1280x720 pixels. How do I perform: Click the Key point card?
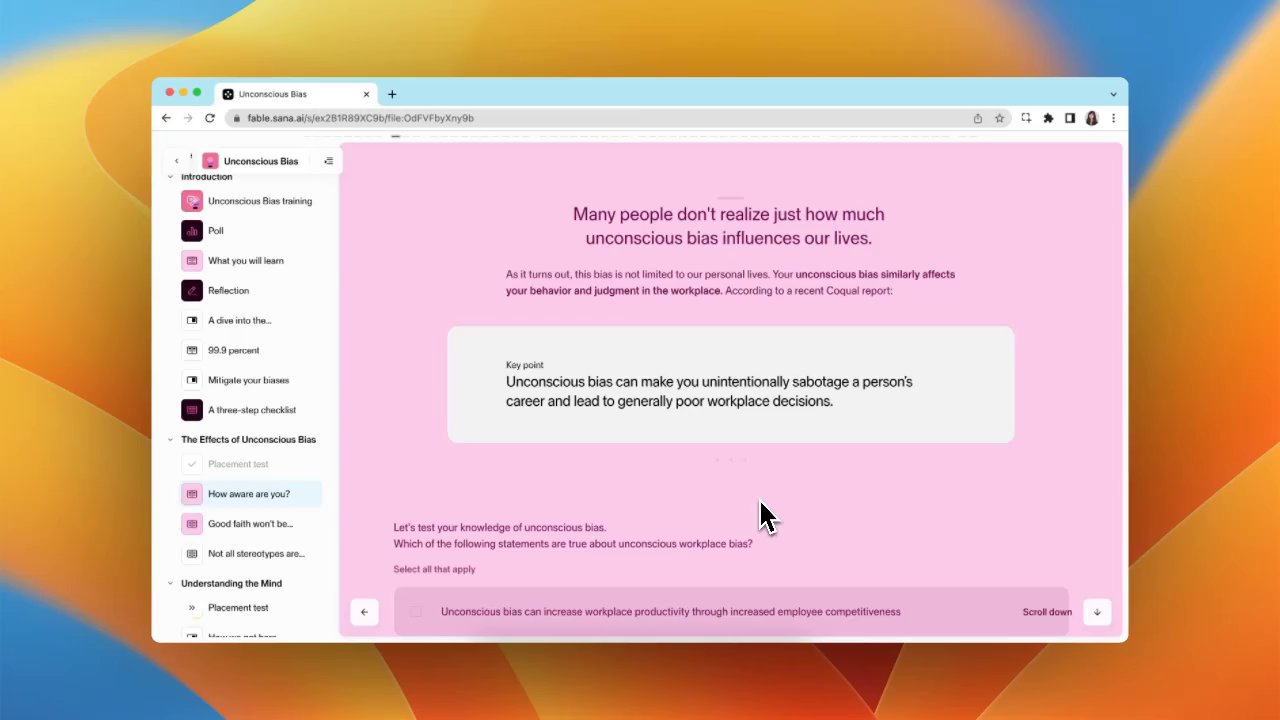tap(730, 385)
